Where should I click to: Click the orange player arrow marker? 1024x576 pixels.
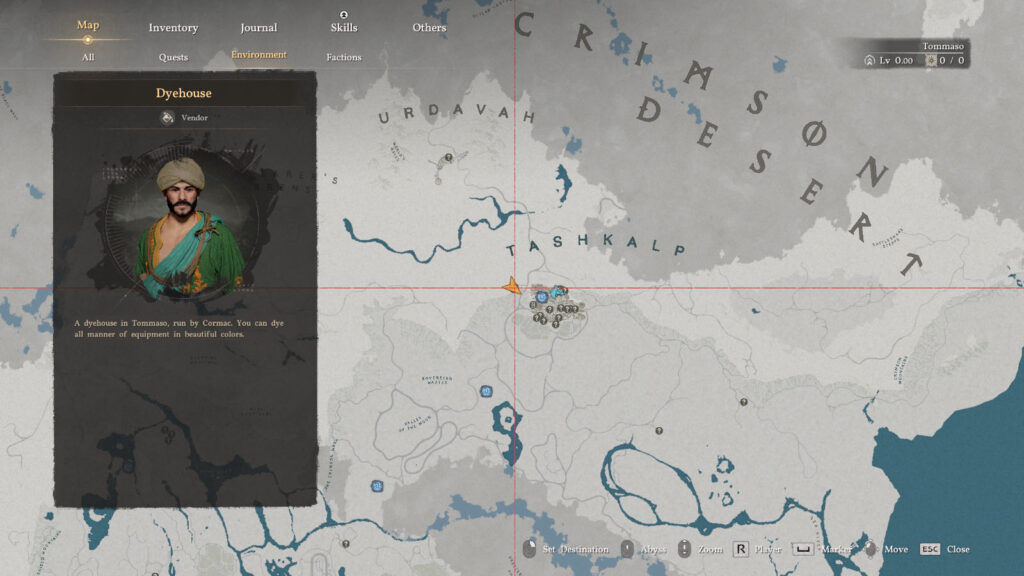pyautogui.click(x=512, y=286)
